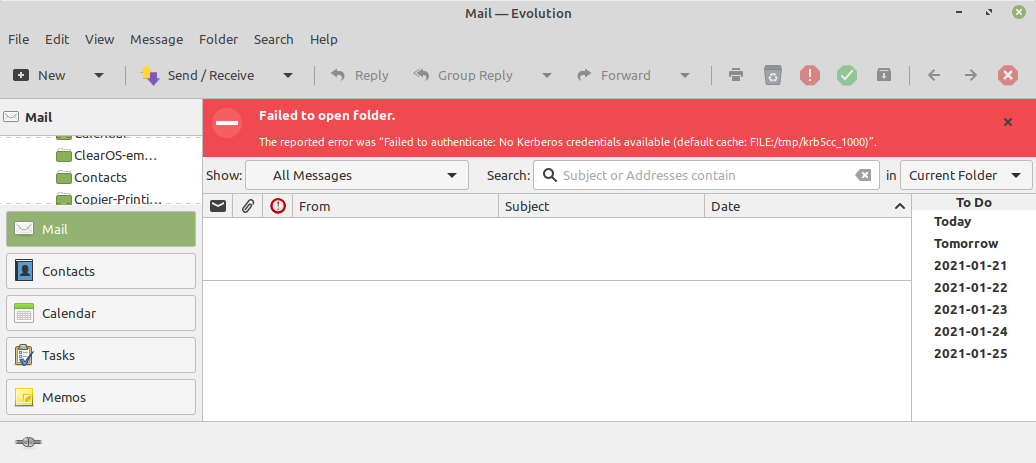
Task: Click the 2021-01-24 To Do date
Action: pyautogui.click(x=971, y=332)
